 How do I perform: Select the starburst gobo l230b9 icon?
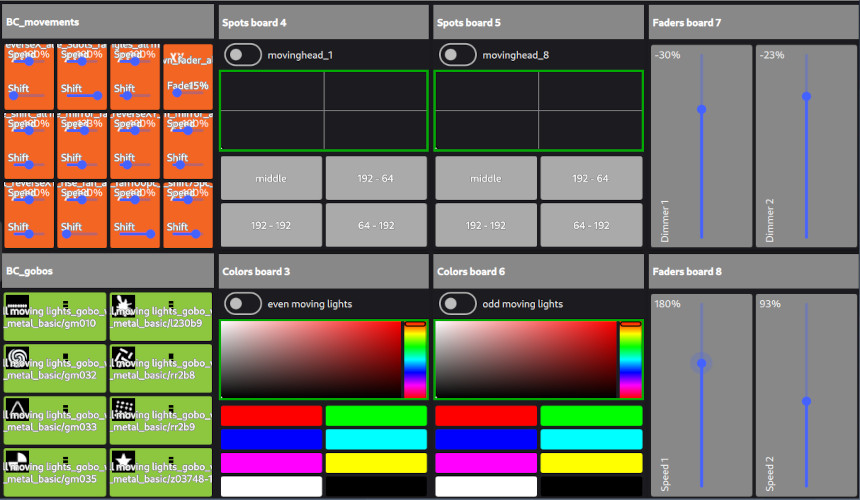click(x=124, y=304)
